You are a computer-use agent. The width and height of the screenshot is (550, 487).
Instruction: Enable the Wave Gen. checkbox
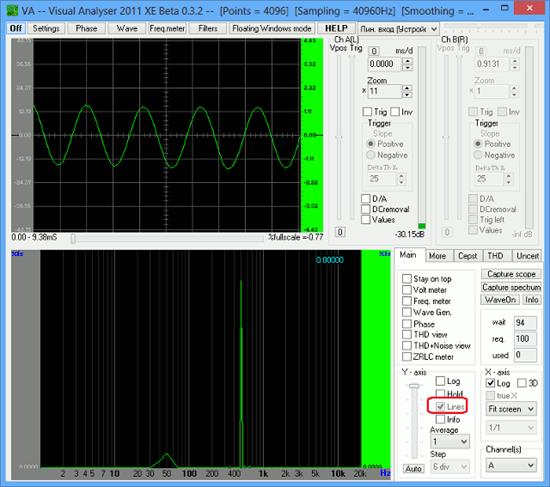[x=407, y=312]
